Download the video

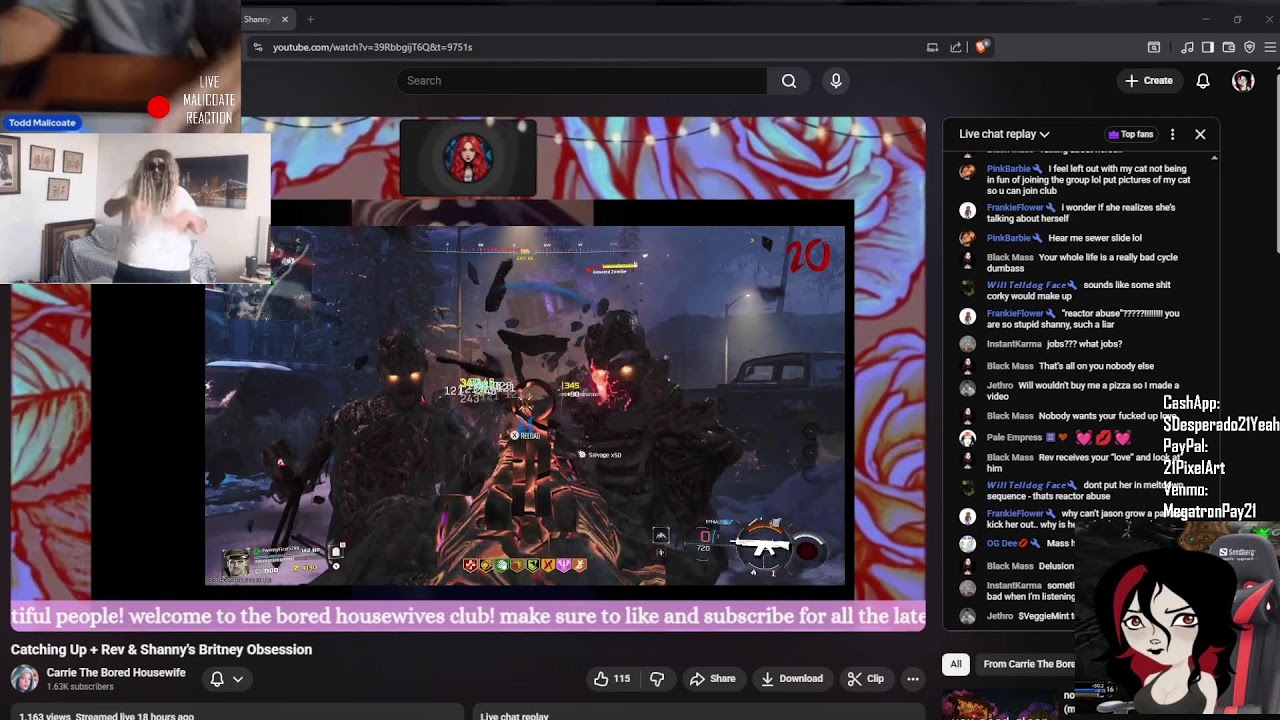(x=791, y=679)
